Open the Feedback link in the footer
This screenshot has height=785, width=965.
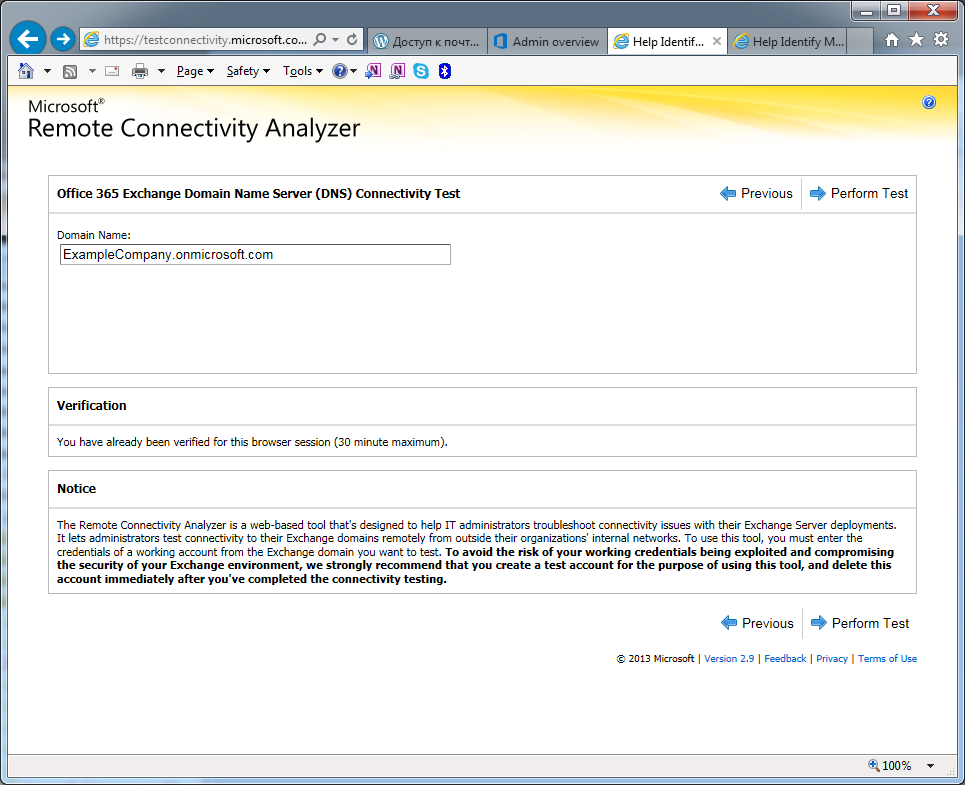(x=785, y=659)
